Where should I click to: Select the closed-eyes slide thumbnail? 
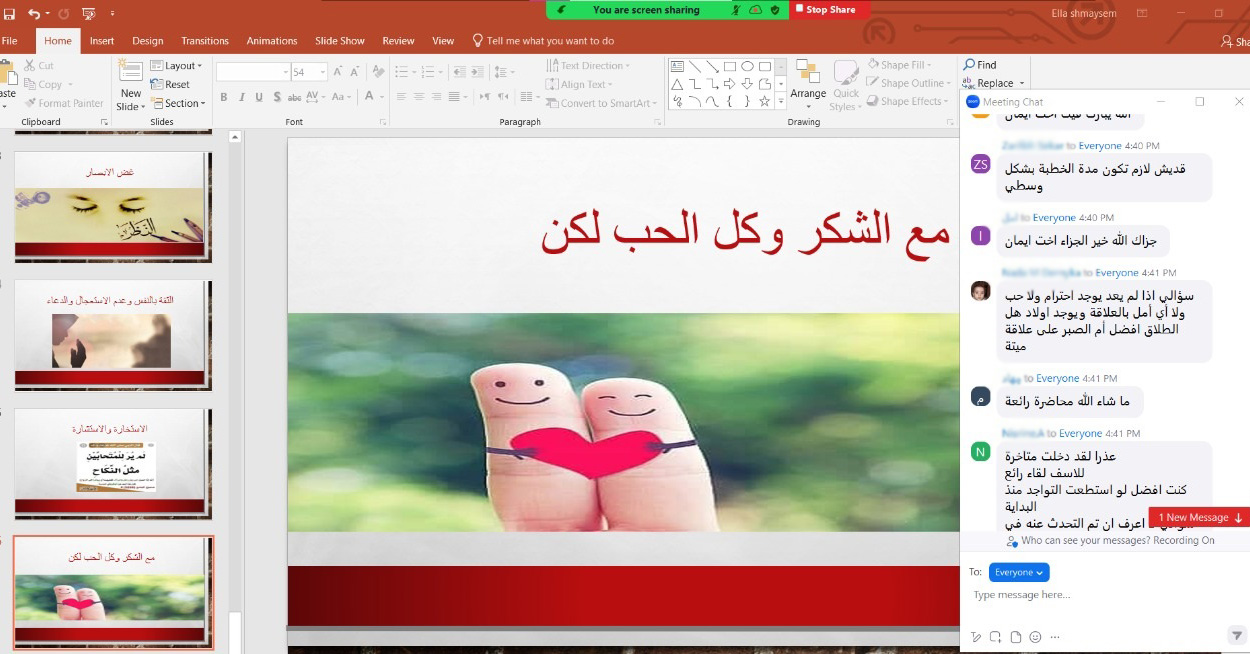(112, 206)
